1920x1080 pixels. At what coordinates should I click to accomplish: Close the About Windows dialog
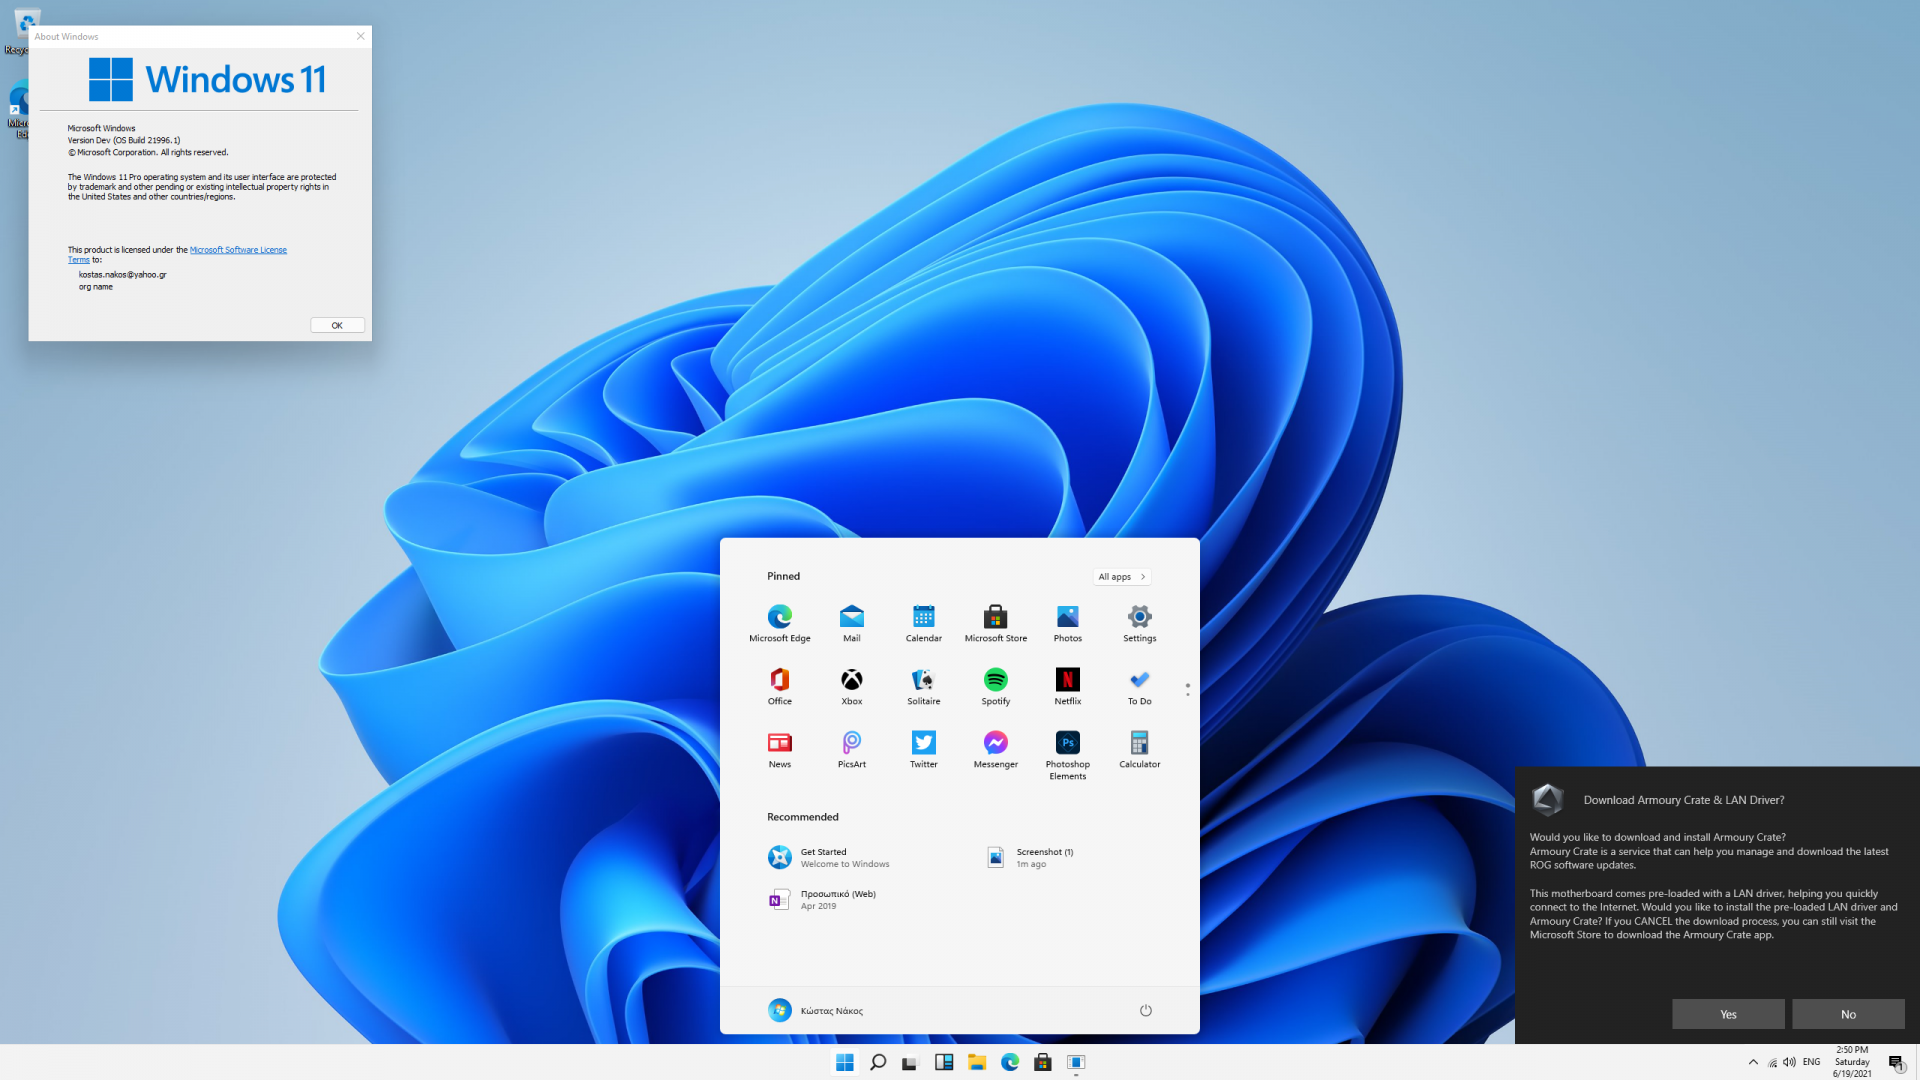360,36
